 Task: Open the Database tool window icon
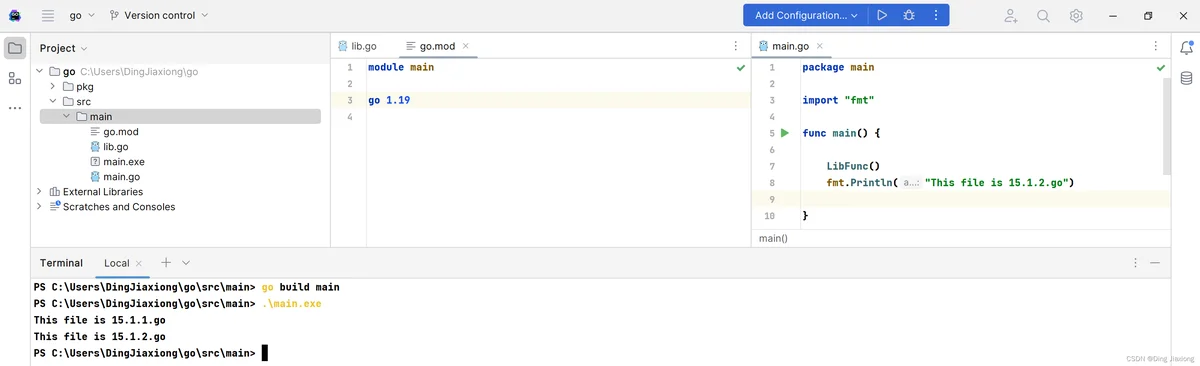tap(1186, 78)
